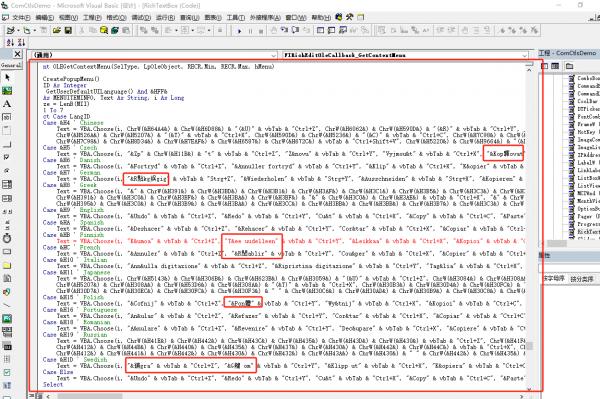This screenshot has height=399, width=600.
Task: Open the 调试(D) menu
Action: click(x=141, y=18)
